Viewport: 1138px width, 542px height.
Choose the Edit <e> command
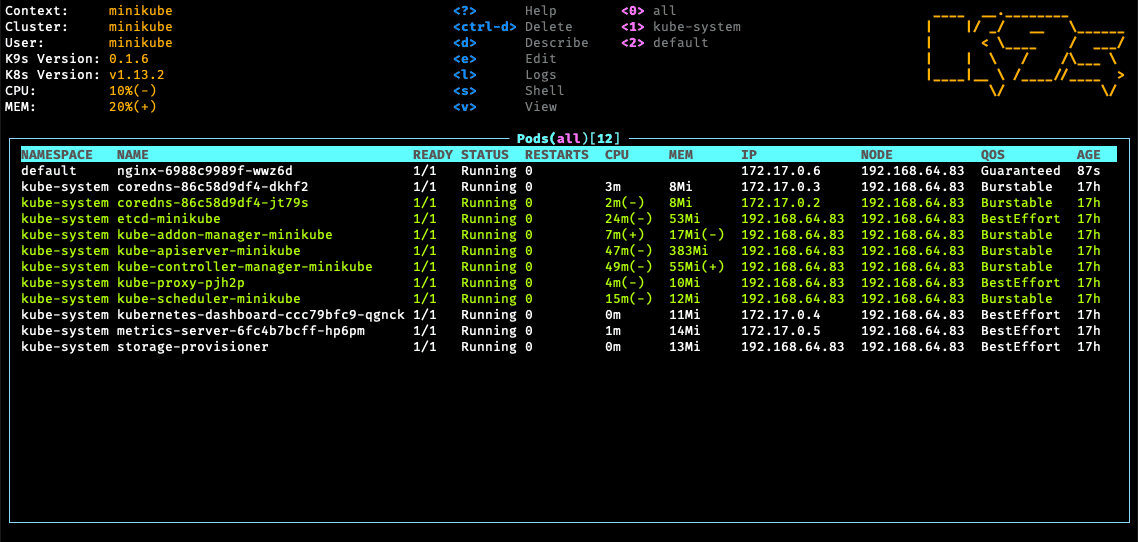pyautogui.click(x=505, y=59)
